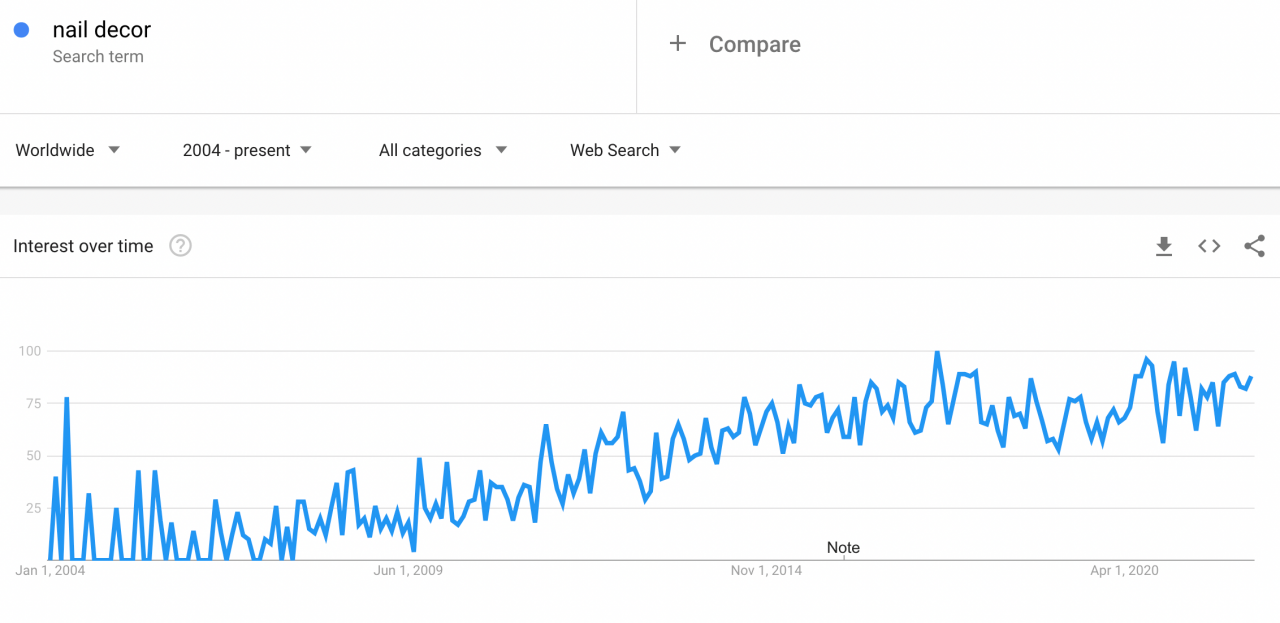Click the Compare button

(x=736, y=44)
